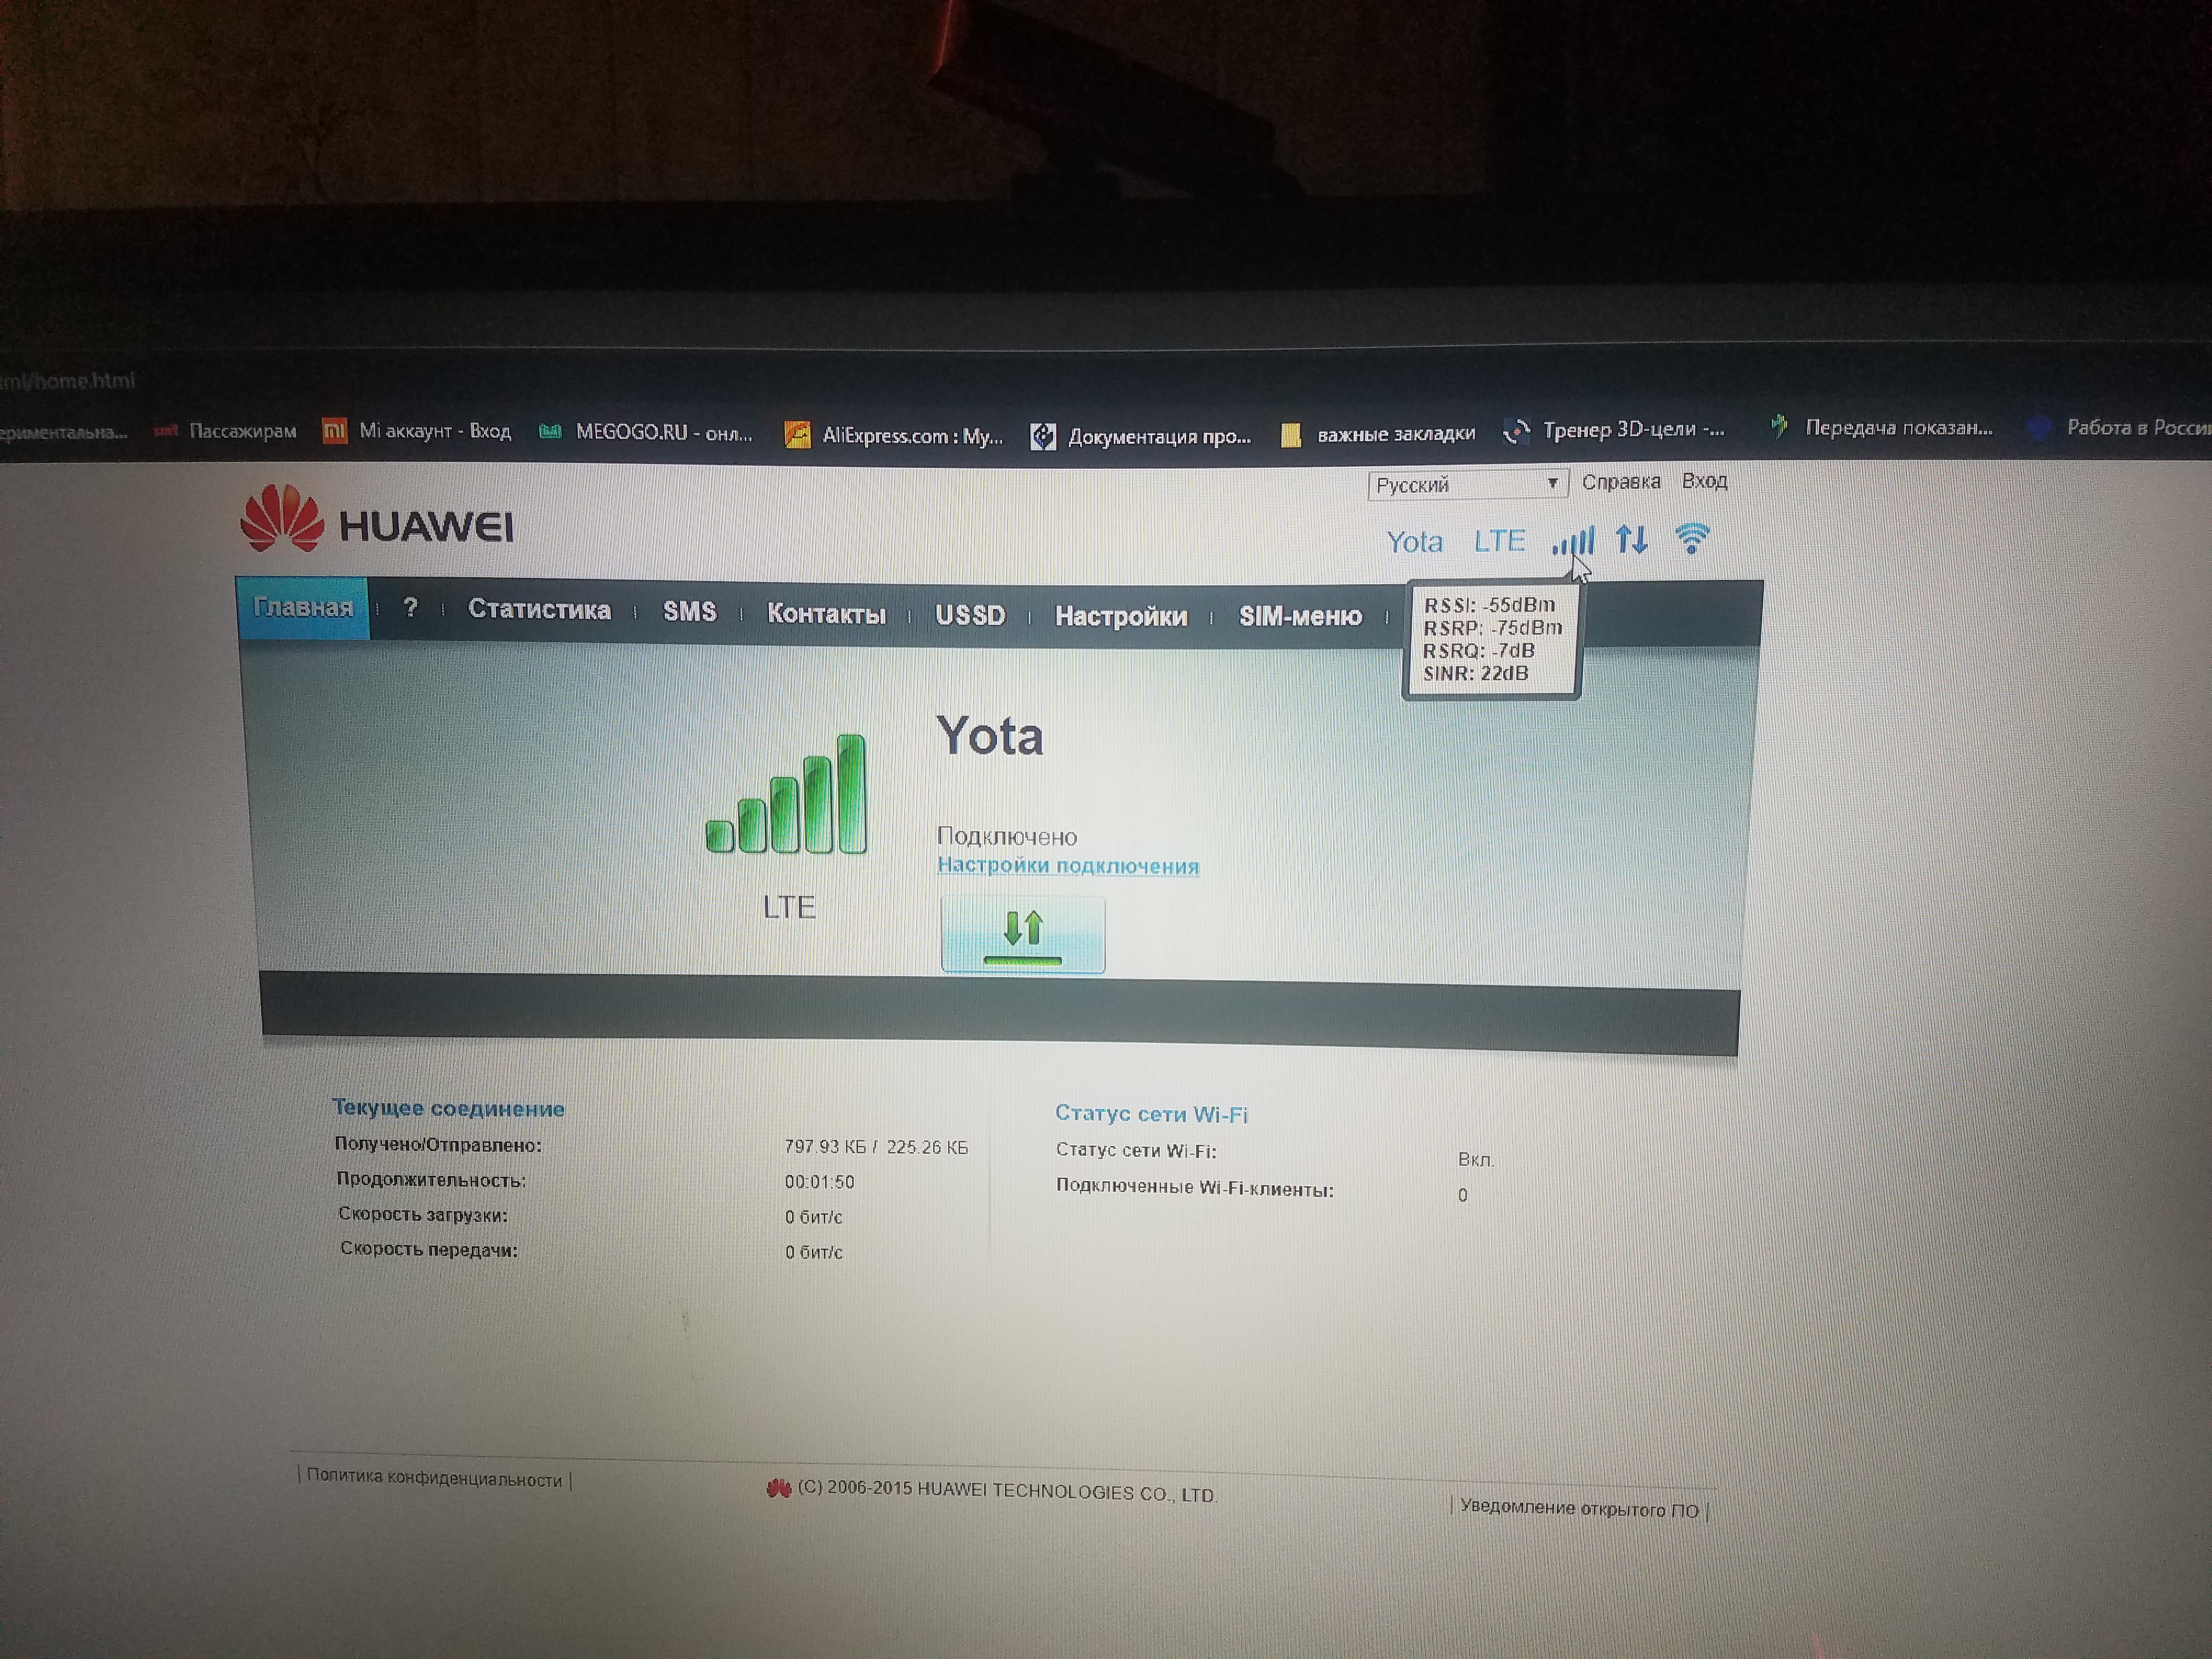
Task: Click the large Yota operator name
Action: (x=990, y=737)
